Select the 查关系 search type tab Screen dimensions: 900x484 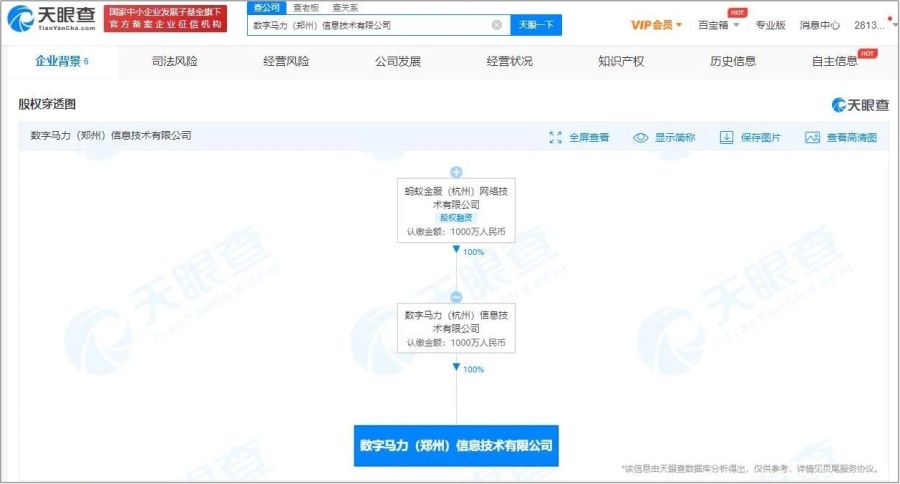click(x=345, y=7)
